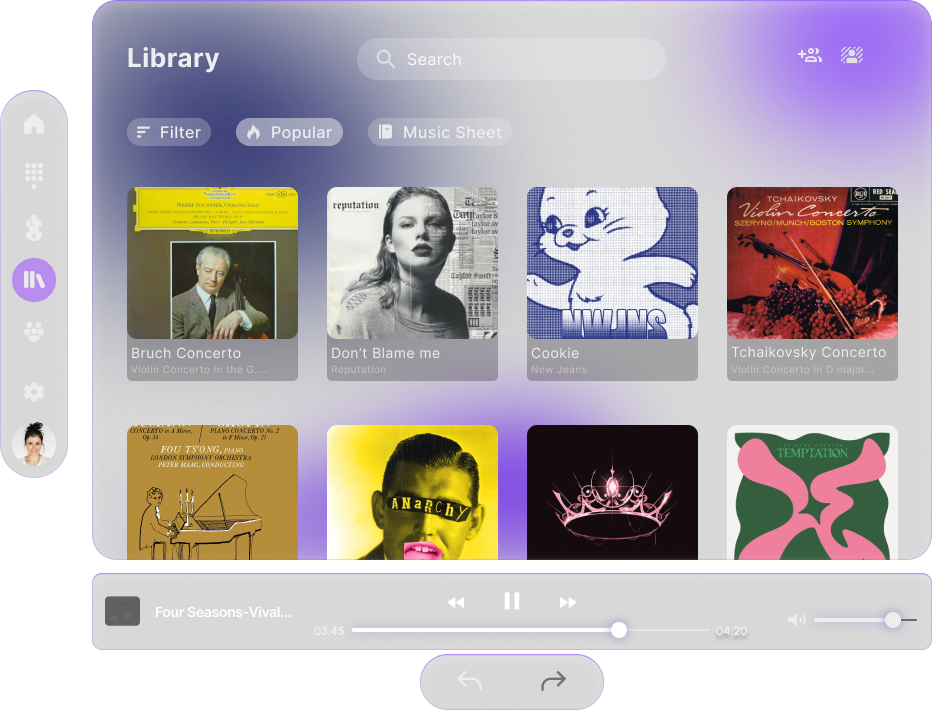Open the Tchaikovsky Violin Concerto cover

coord(813,263)
